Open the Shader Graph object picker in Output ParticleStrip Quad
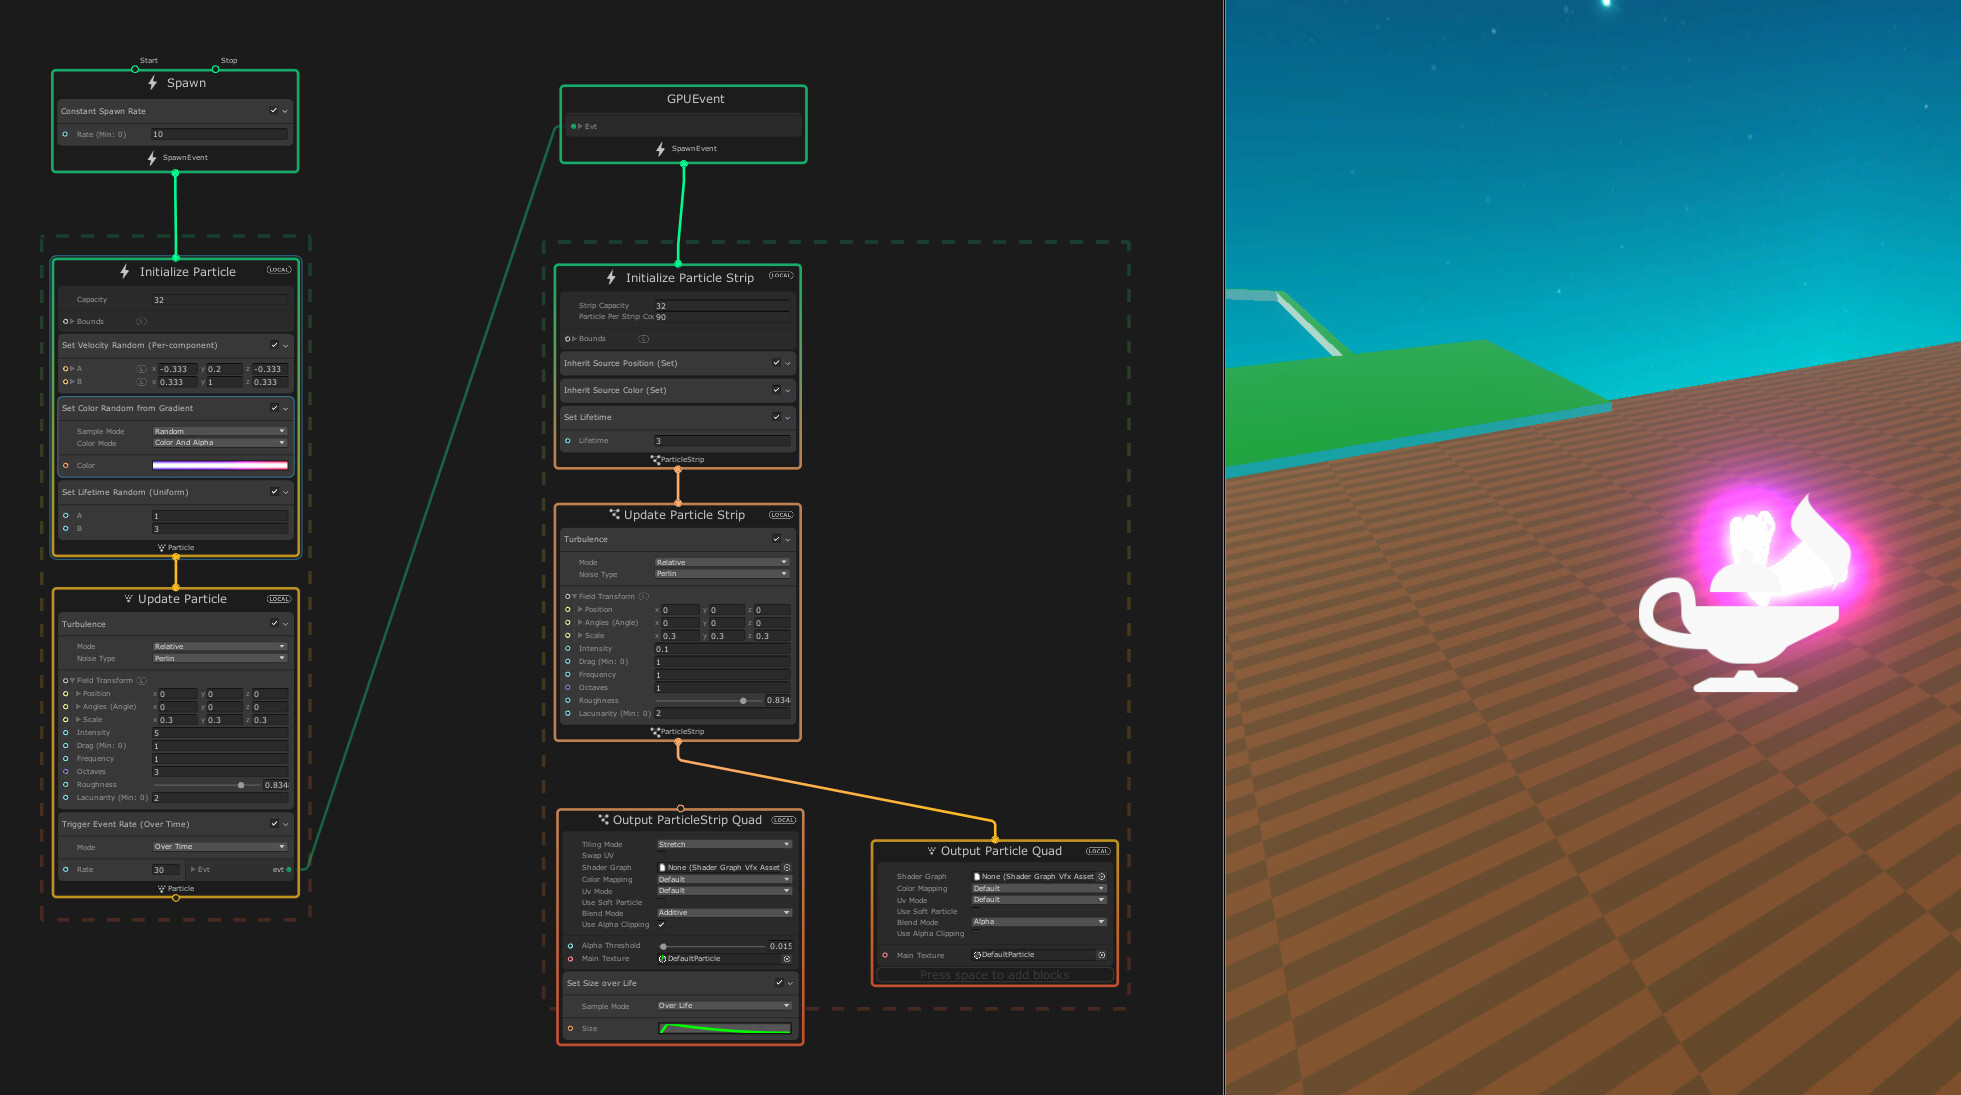 [786, 867]
